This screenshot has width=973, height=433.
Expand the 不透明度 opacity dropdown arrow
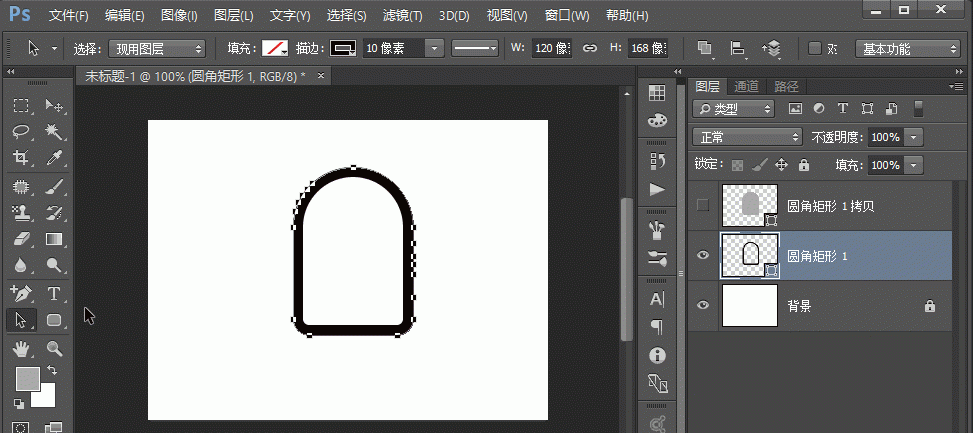[x=914, y=137]
